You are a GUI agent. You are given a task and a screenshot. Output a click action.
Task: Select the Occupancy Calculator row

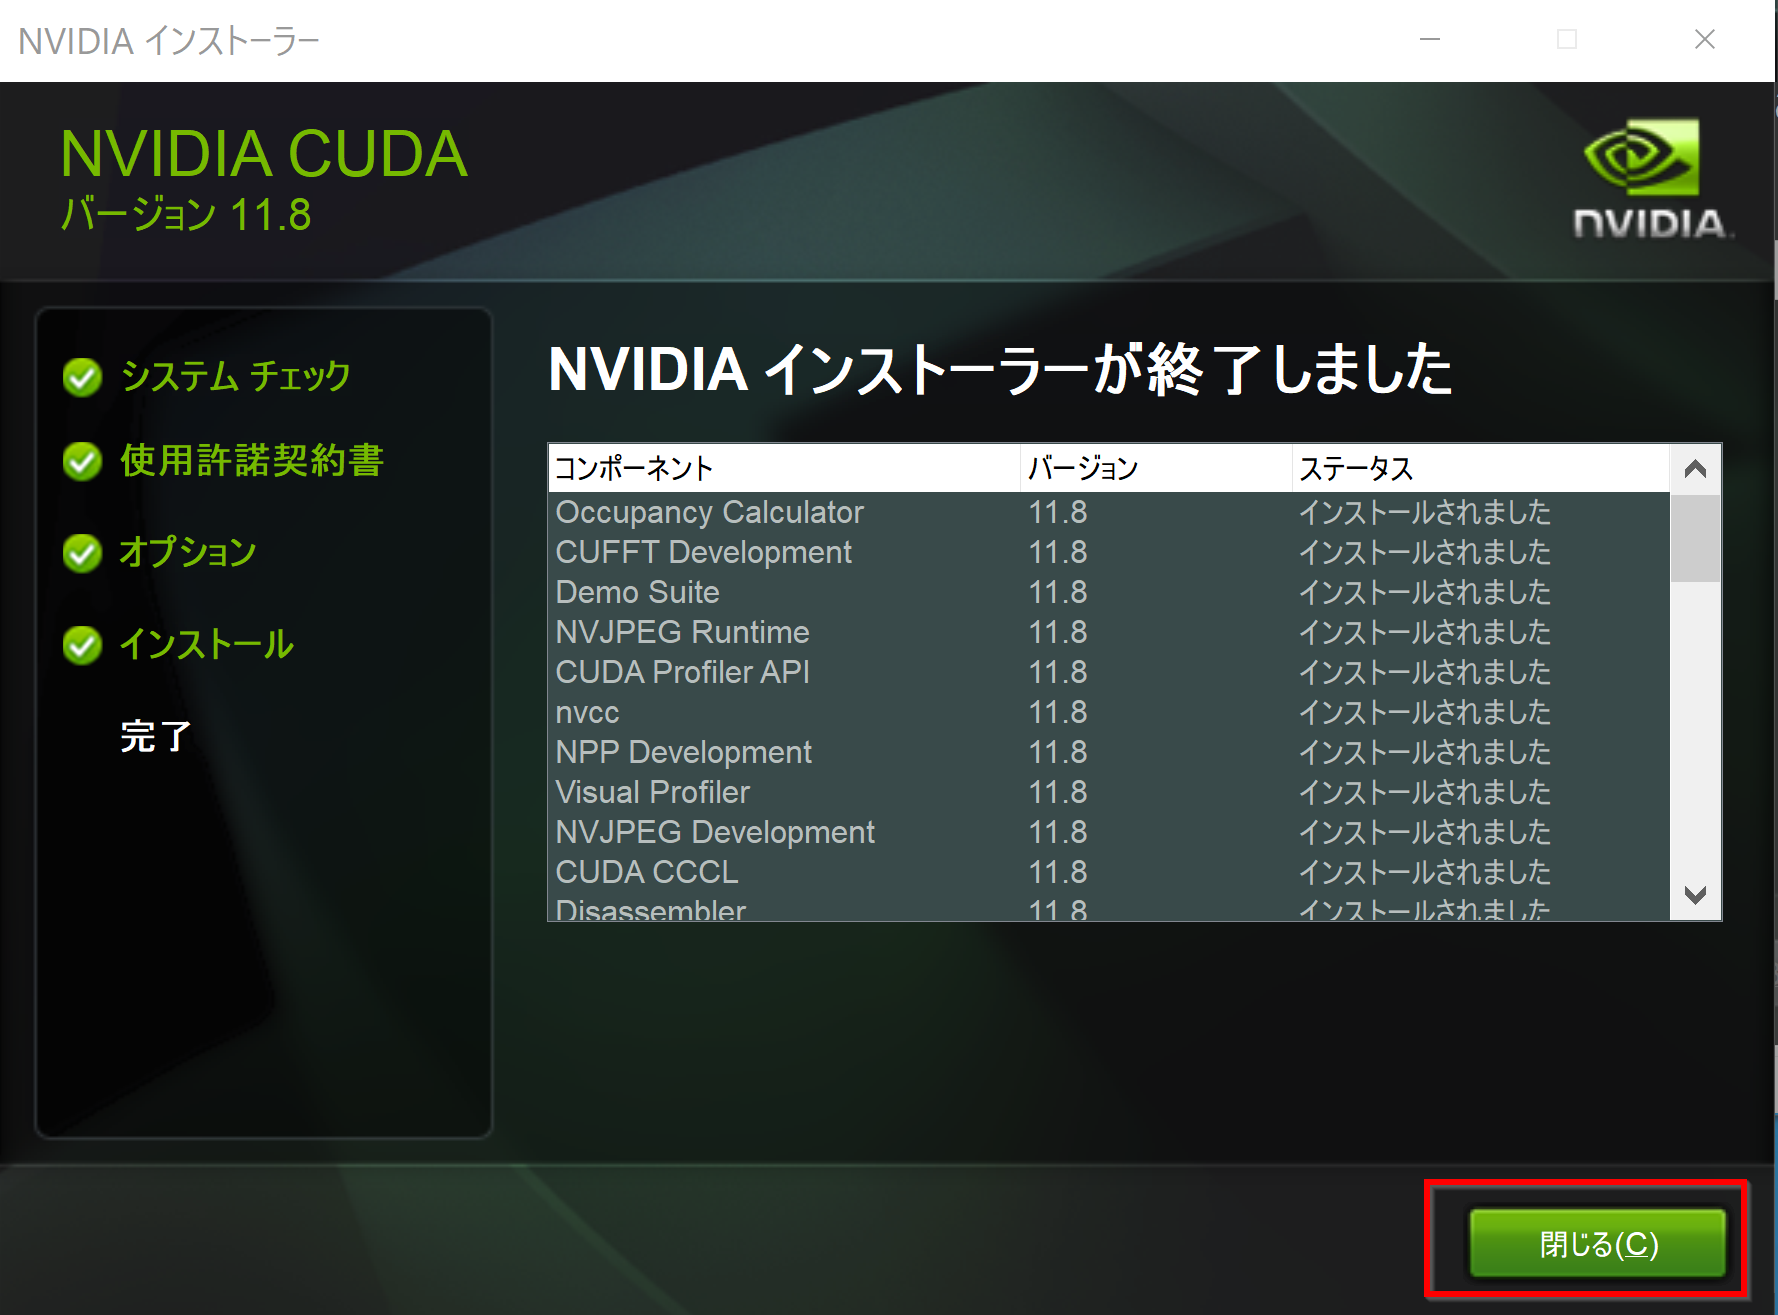click(1109, 512)
